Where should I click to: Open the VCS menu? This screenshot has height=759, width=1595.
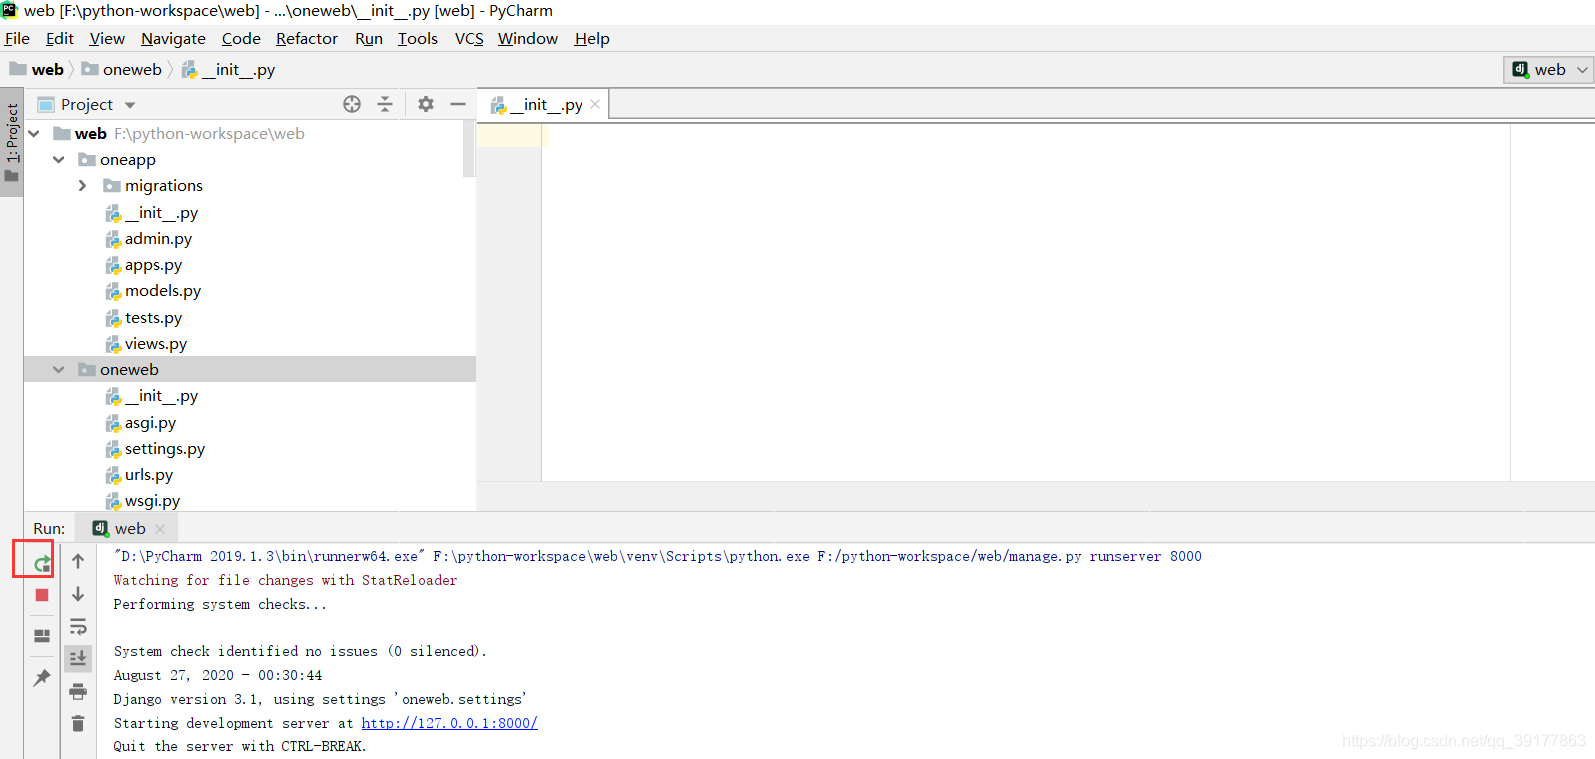(469, 38)
